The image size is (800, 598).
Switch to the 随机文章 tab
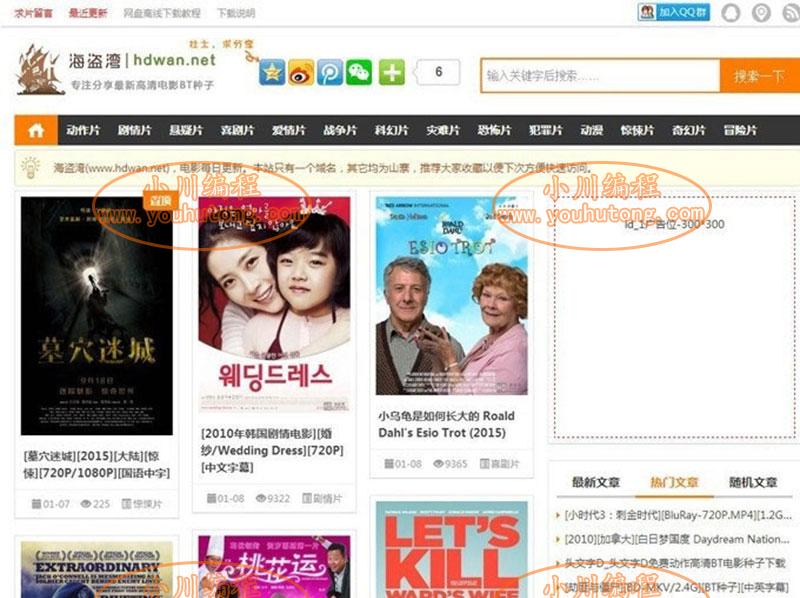(753, 482)
